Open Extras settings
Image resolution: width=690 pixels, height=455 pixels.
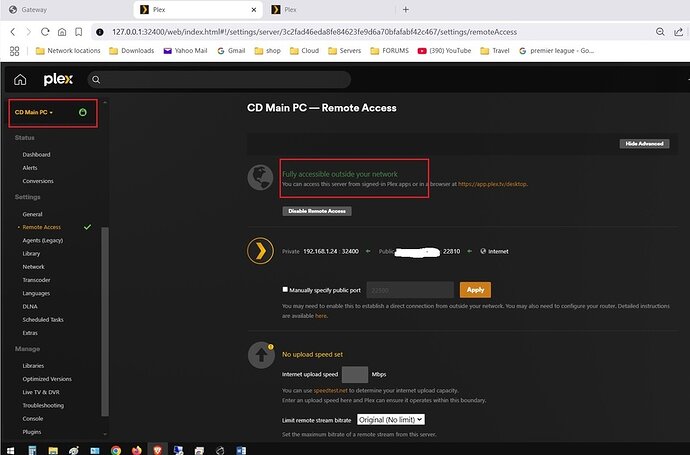pyautogui.click(x=30, y=333)
